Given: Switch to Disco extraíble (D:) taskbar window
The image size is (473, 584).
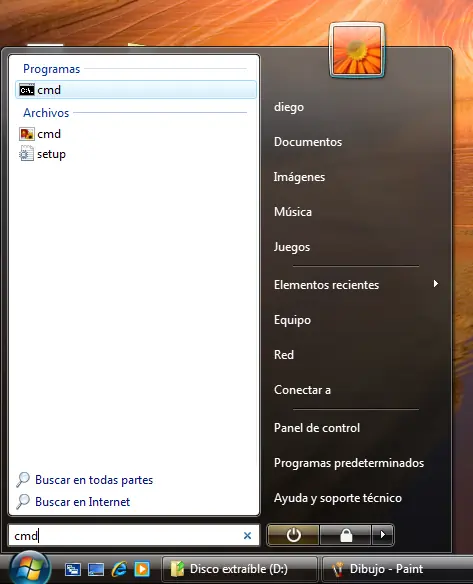Looking at the screenshot, I should point(239,569).
